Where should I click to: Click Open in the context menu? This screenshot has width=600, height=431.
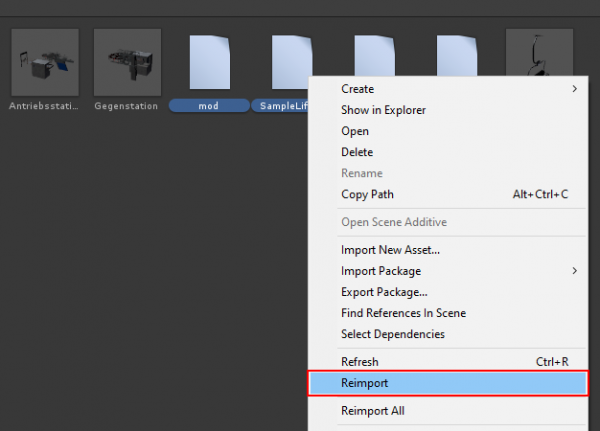point(355,131)
